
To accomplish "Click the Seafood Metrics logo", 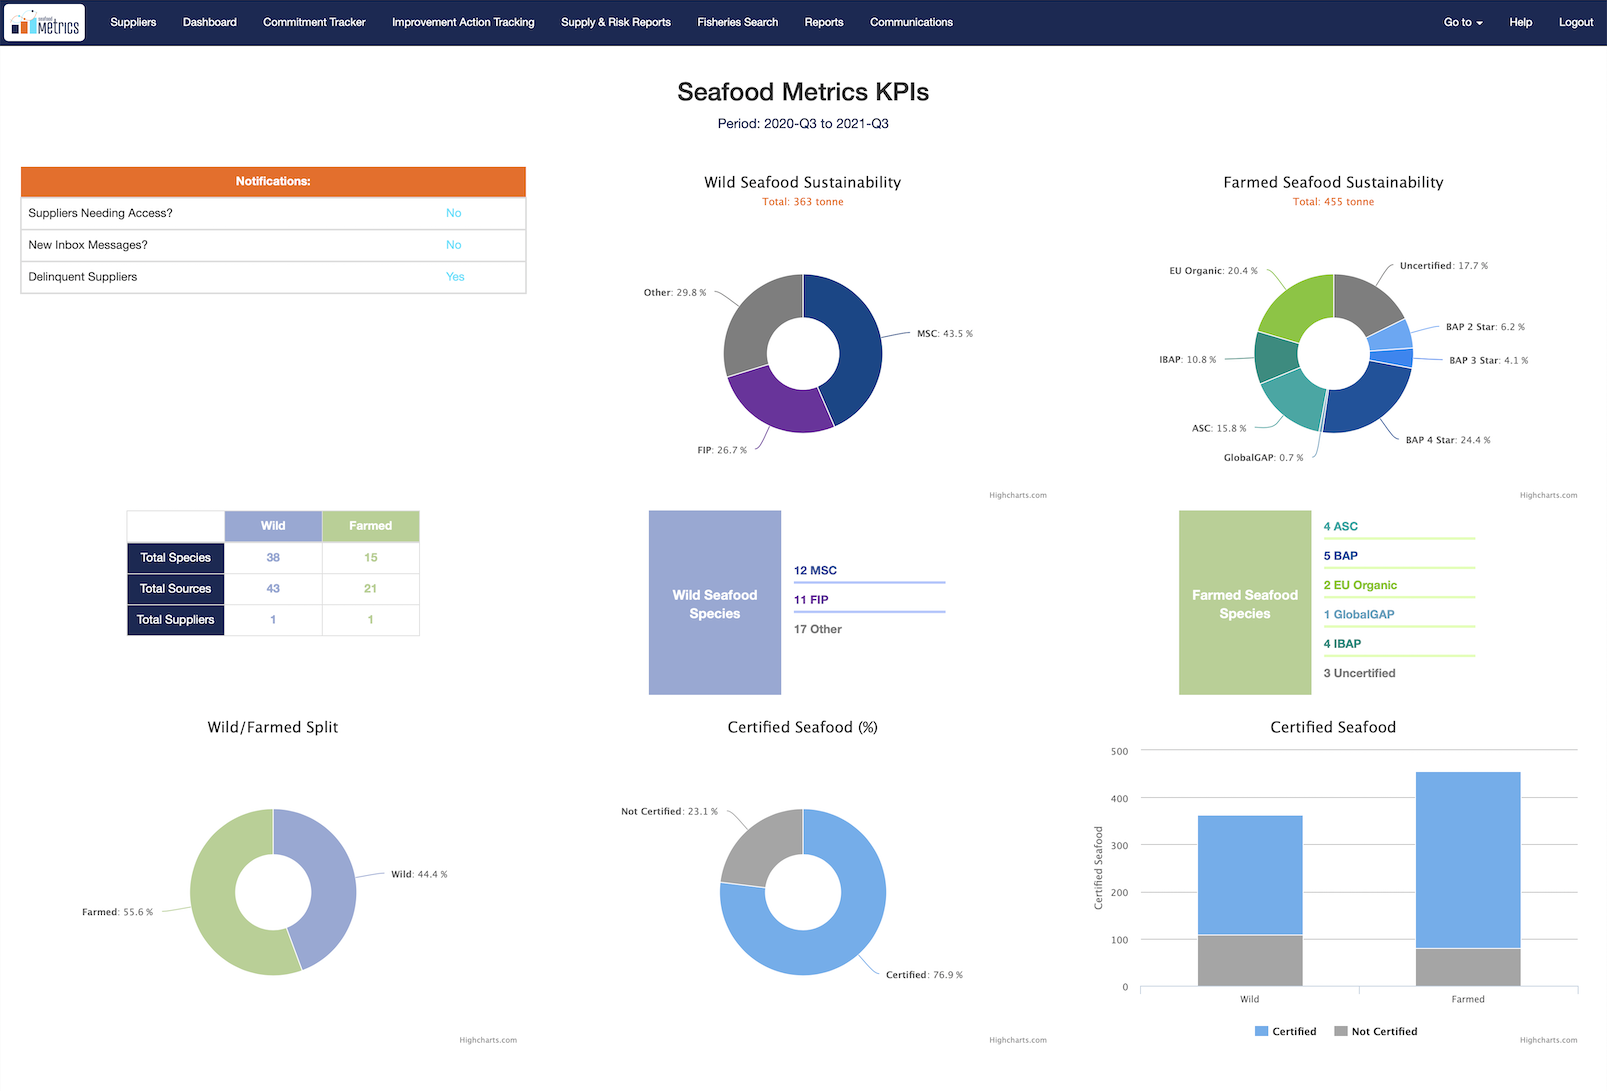I will point(45,23).
